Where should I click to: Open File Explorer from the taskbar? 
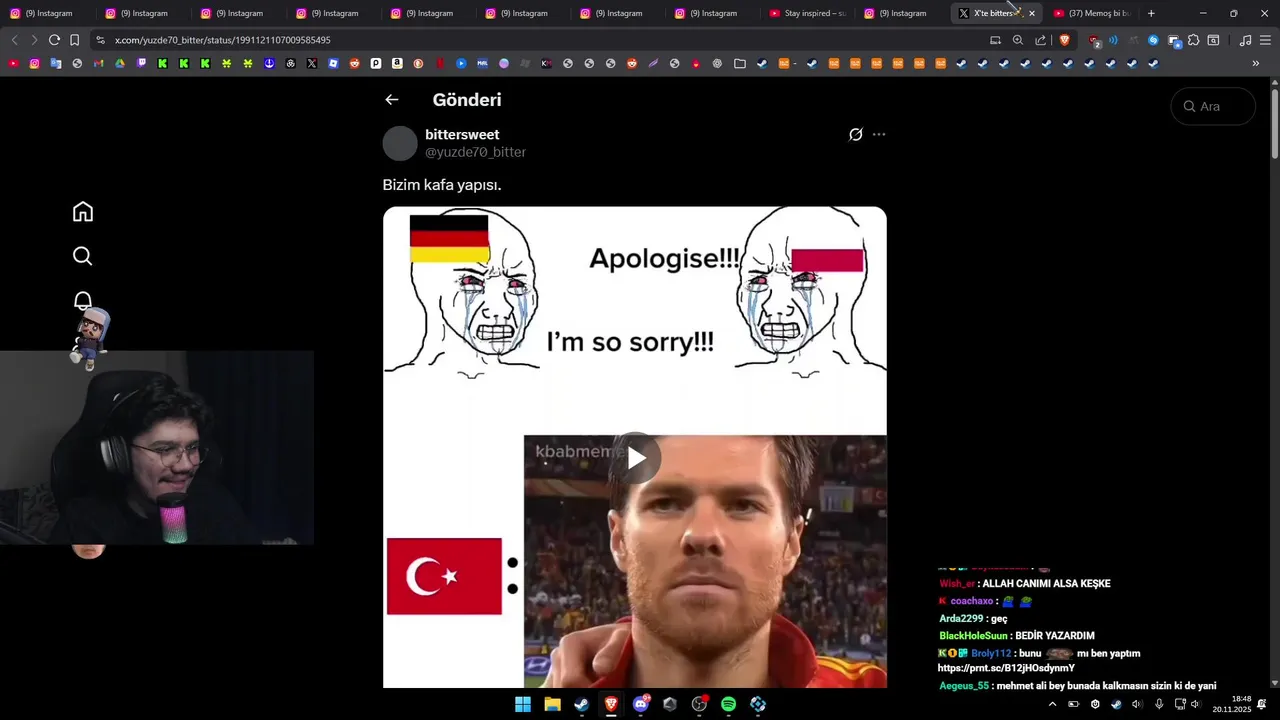click(552, 704)
